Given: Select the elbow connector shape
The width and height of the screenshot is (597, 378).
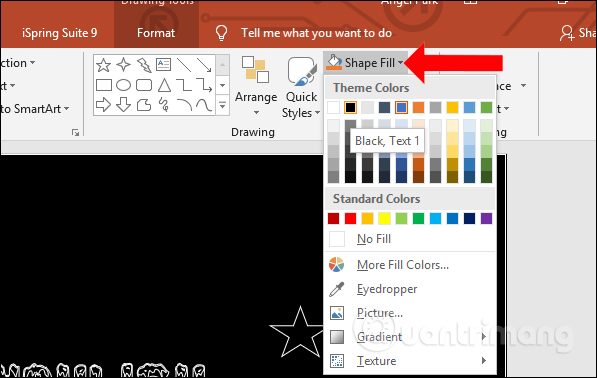Looking at the screenshot, I should [184, 85].
